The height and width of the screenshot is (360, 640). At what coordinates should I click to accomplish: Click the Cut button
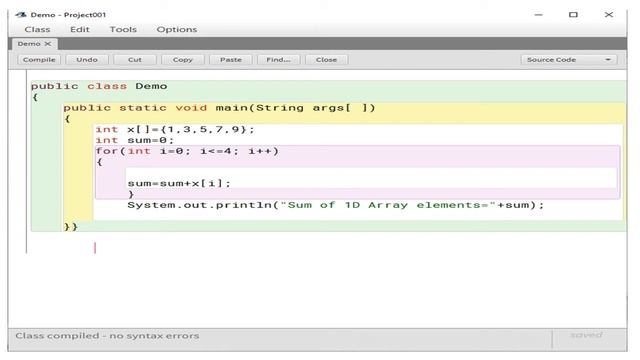[x=135, y=60]
